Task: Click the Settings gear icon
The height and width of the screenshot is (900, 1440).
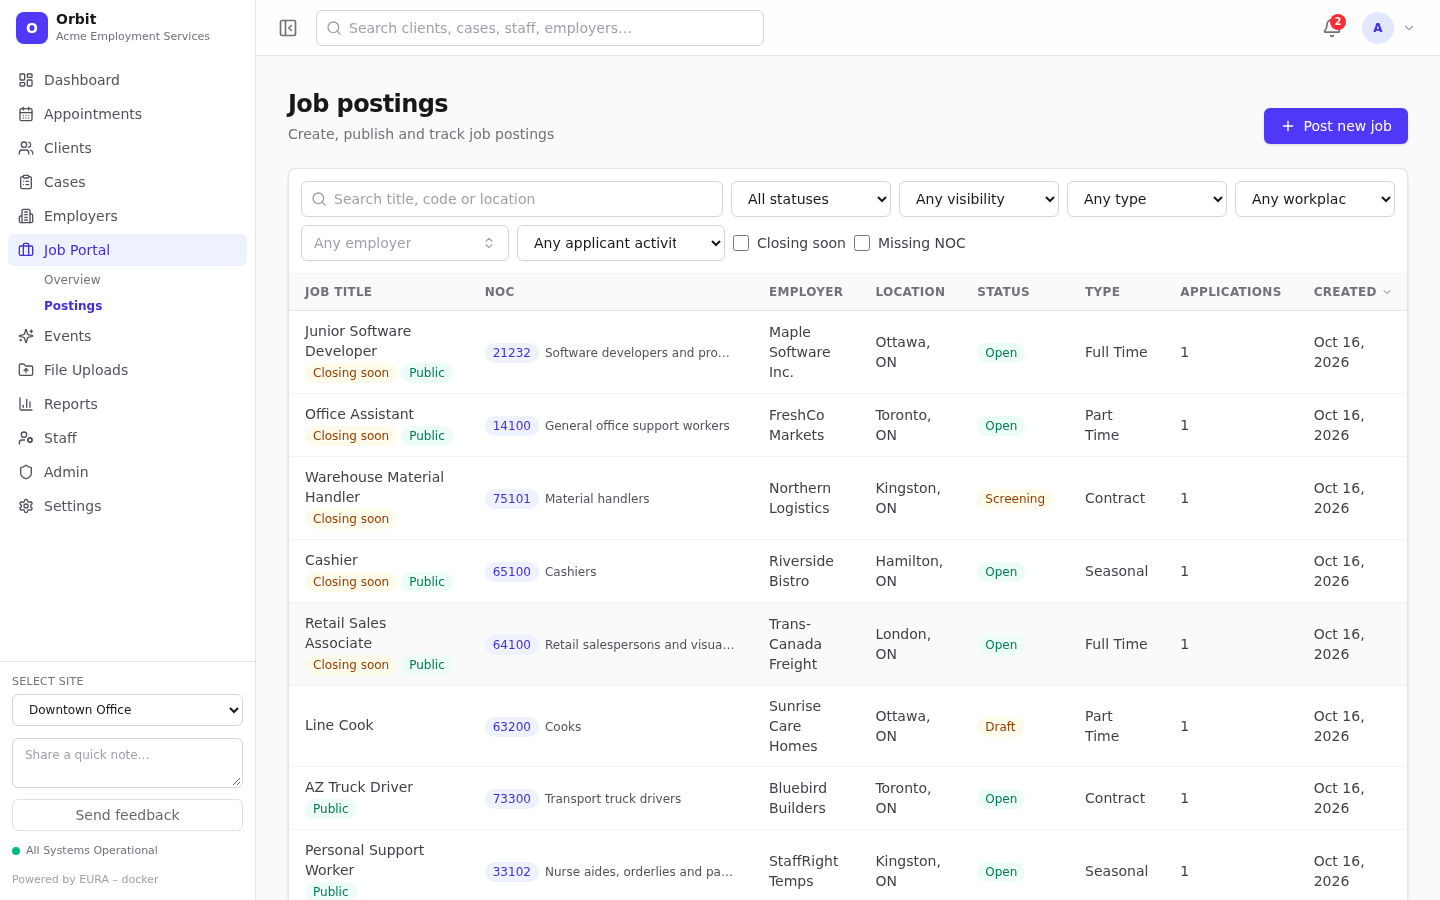Action: (x=26, y=506)
